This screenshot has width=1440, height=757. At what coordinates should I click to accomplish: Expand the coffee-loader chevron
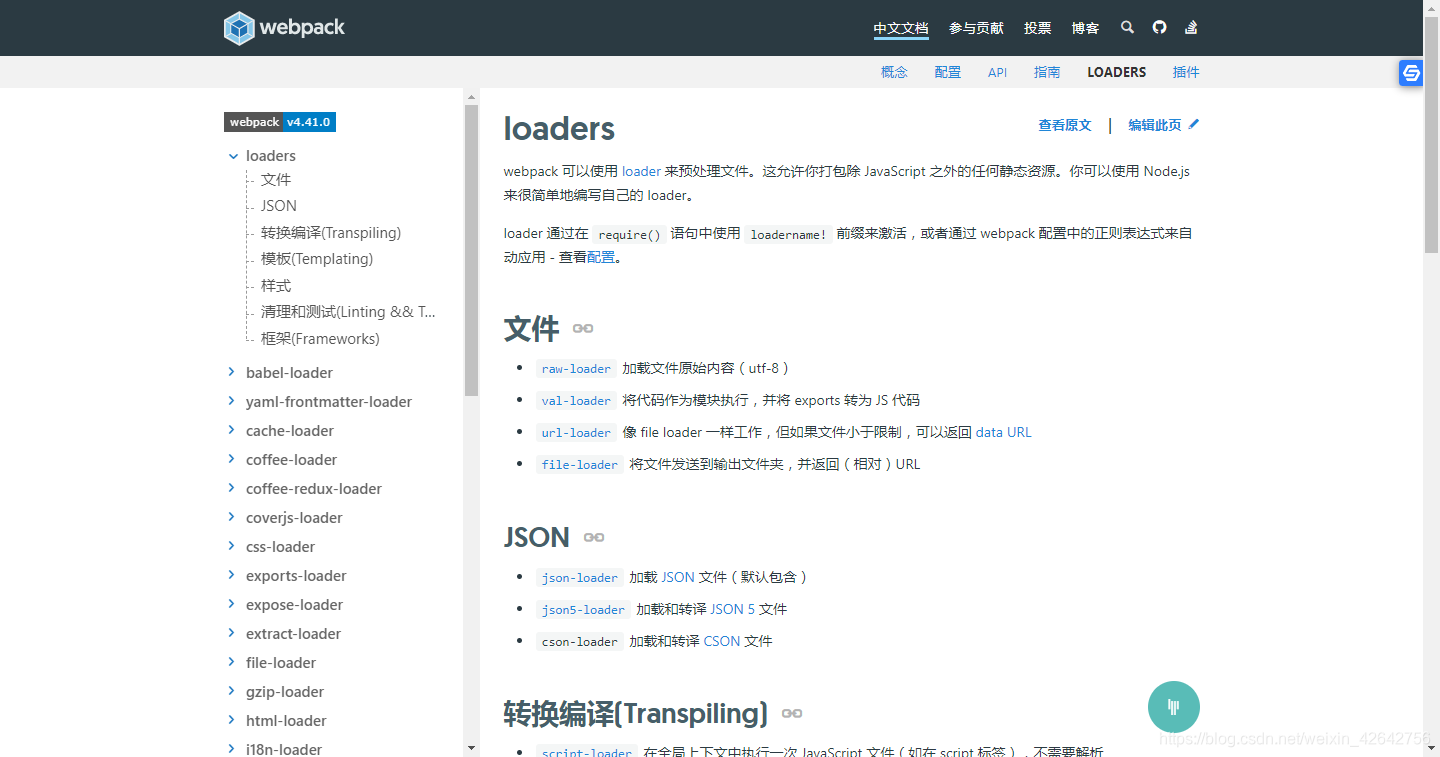[x=233, y=459]
